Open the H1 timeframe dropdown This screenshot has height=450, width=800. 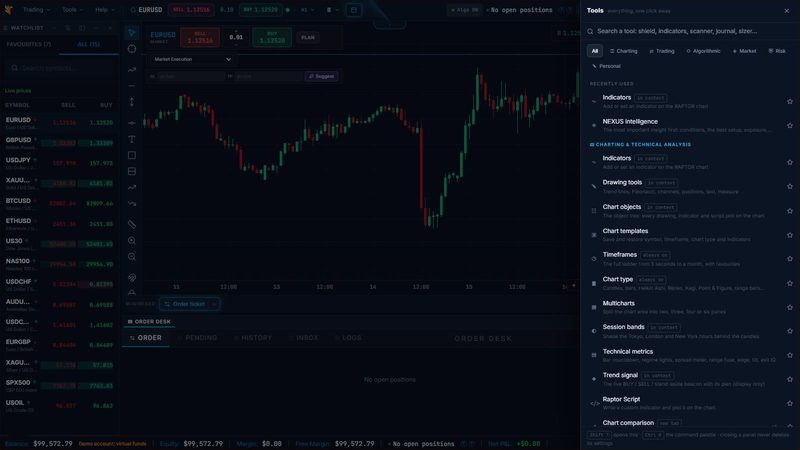[x=307, y=10]
